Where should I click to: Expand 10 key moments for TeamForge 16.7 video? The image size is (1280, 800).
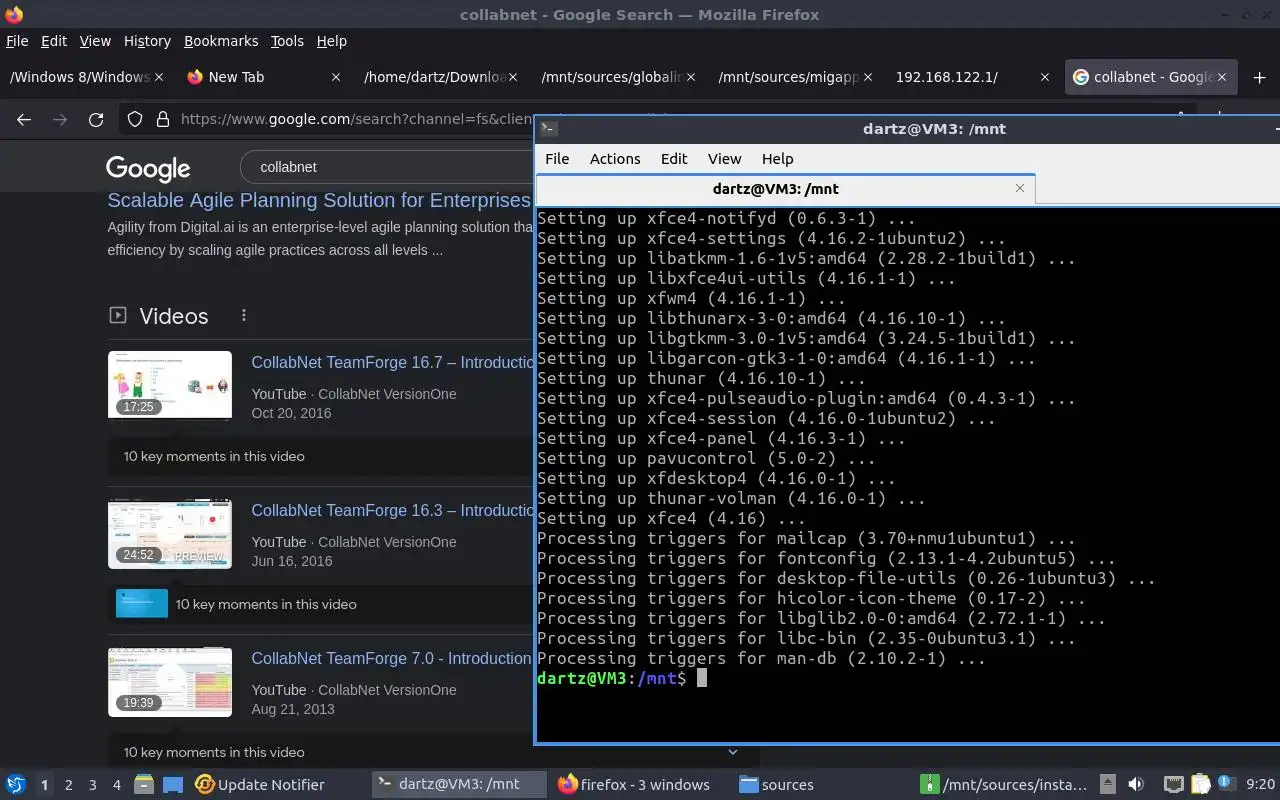click(320, 456)
